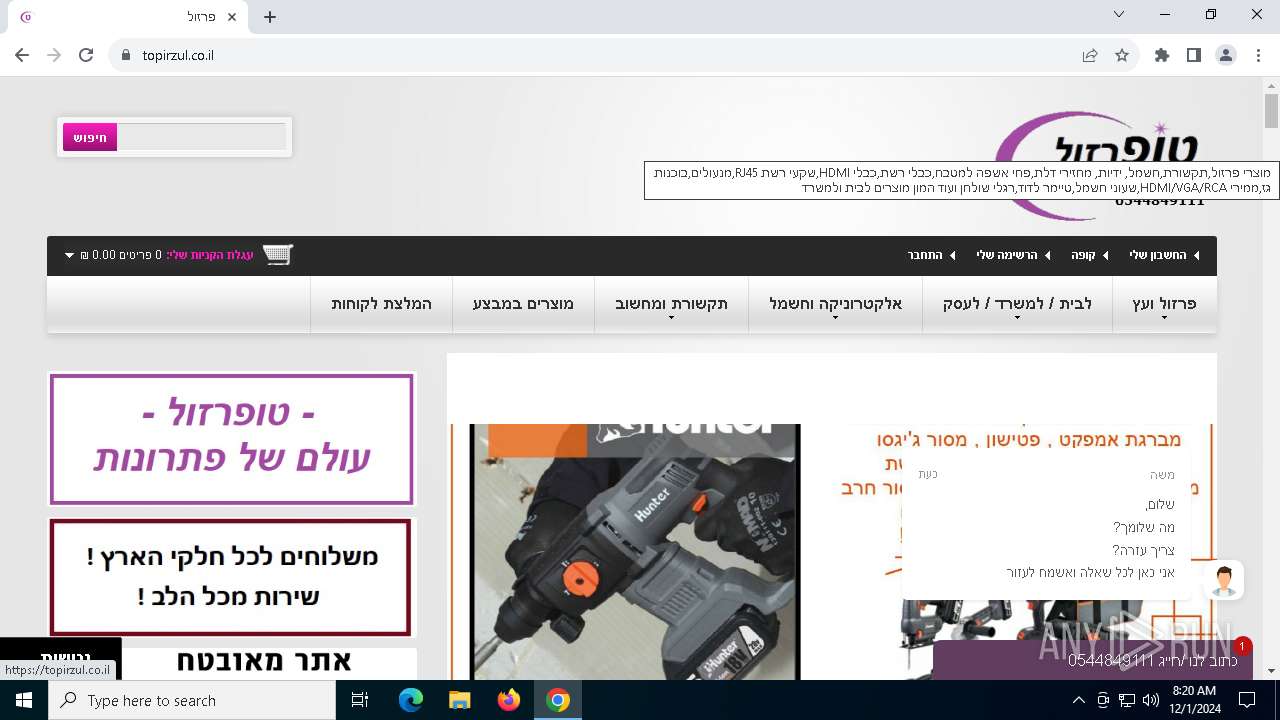Open the Chrome extensions puzzle icon
The image size is (1280, 720).
(x=1162, y=55)
